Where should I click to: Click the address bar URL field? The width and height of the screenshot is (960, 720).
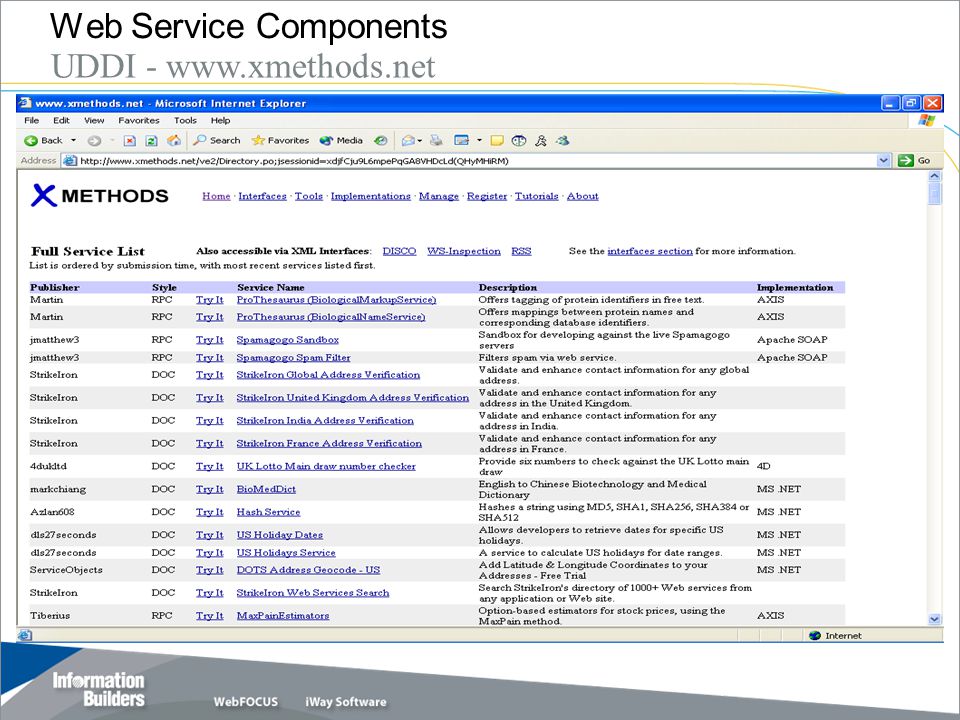(x=478, y=161)
